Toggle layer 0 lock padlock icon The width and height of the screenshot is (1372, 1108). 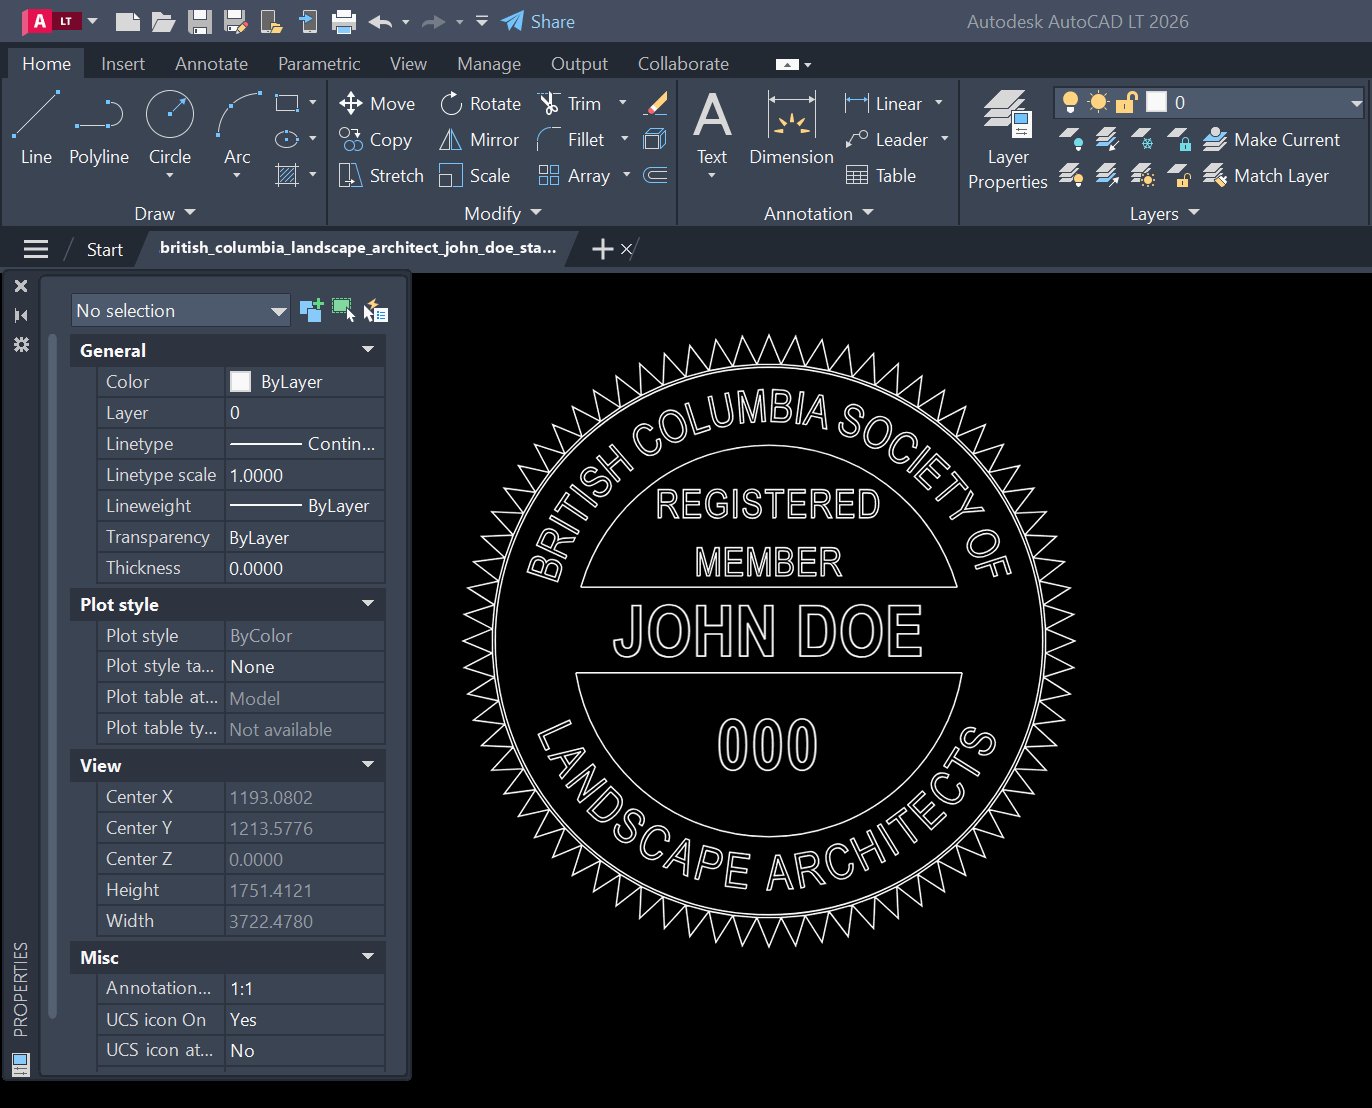[x=1127, y=102]
